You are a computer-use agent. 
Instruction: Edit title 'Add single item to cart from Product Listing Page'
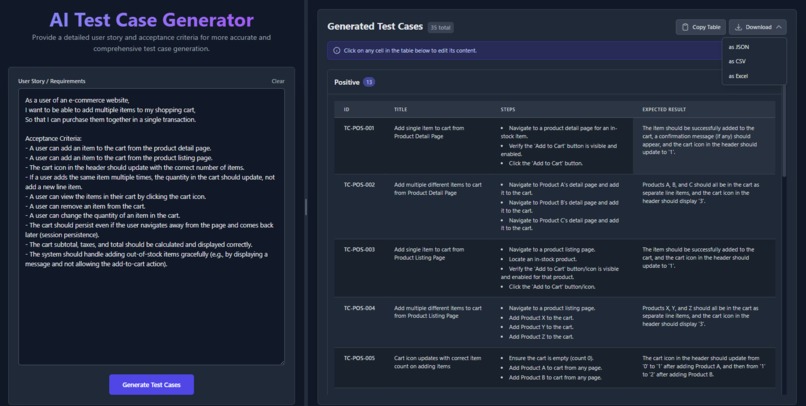(x=438, y=268)
